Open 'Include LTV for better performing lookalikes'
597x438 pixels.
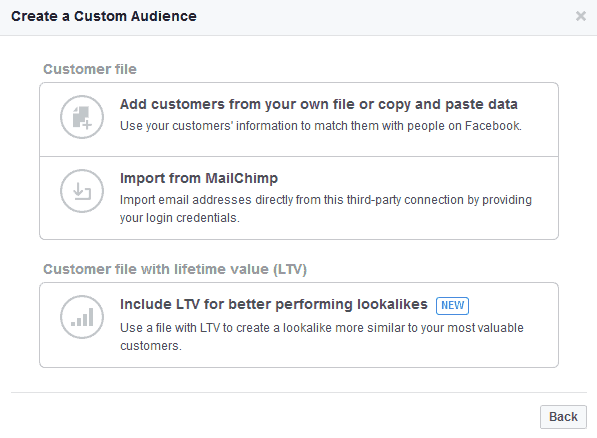point(274,304)
